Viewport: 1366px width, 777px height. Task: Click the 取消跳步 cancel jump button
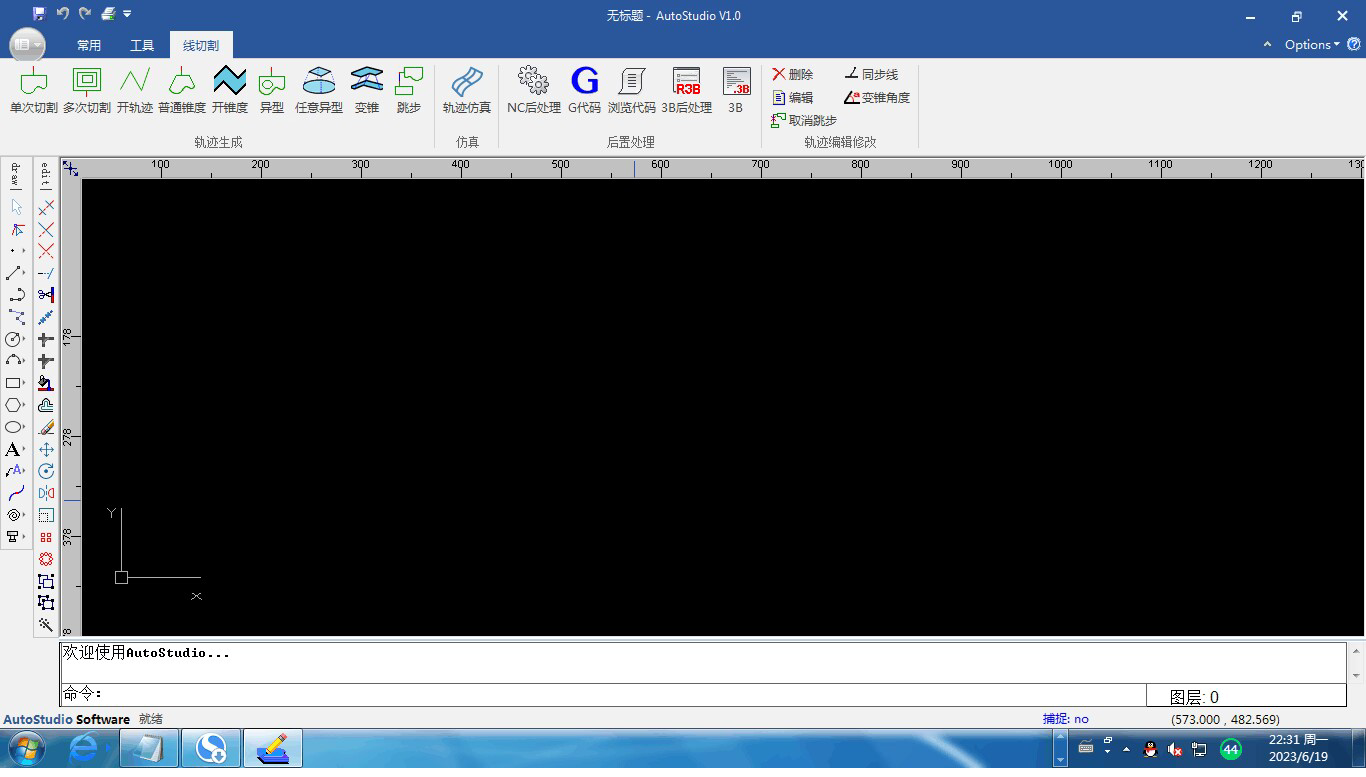pos(804,120)
